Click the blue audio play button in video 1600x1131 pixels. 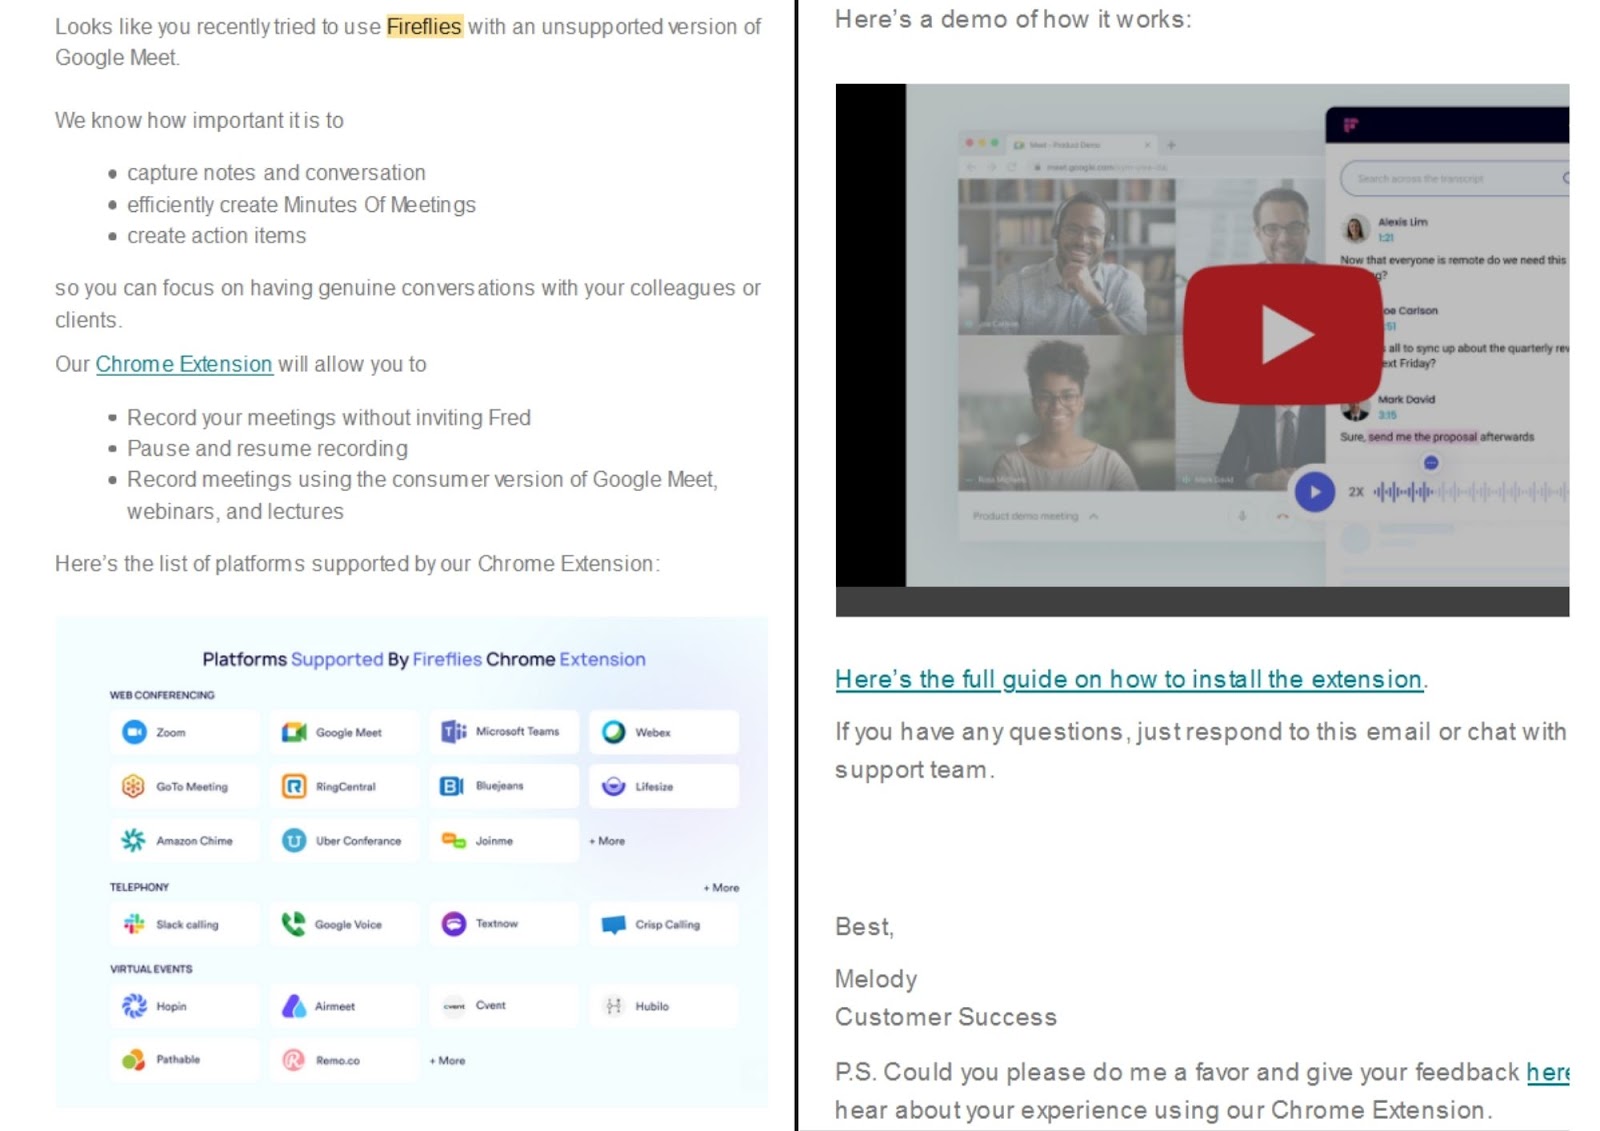tap(1315, 492)
